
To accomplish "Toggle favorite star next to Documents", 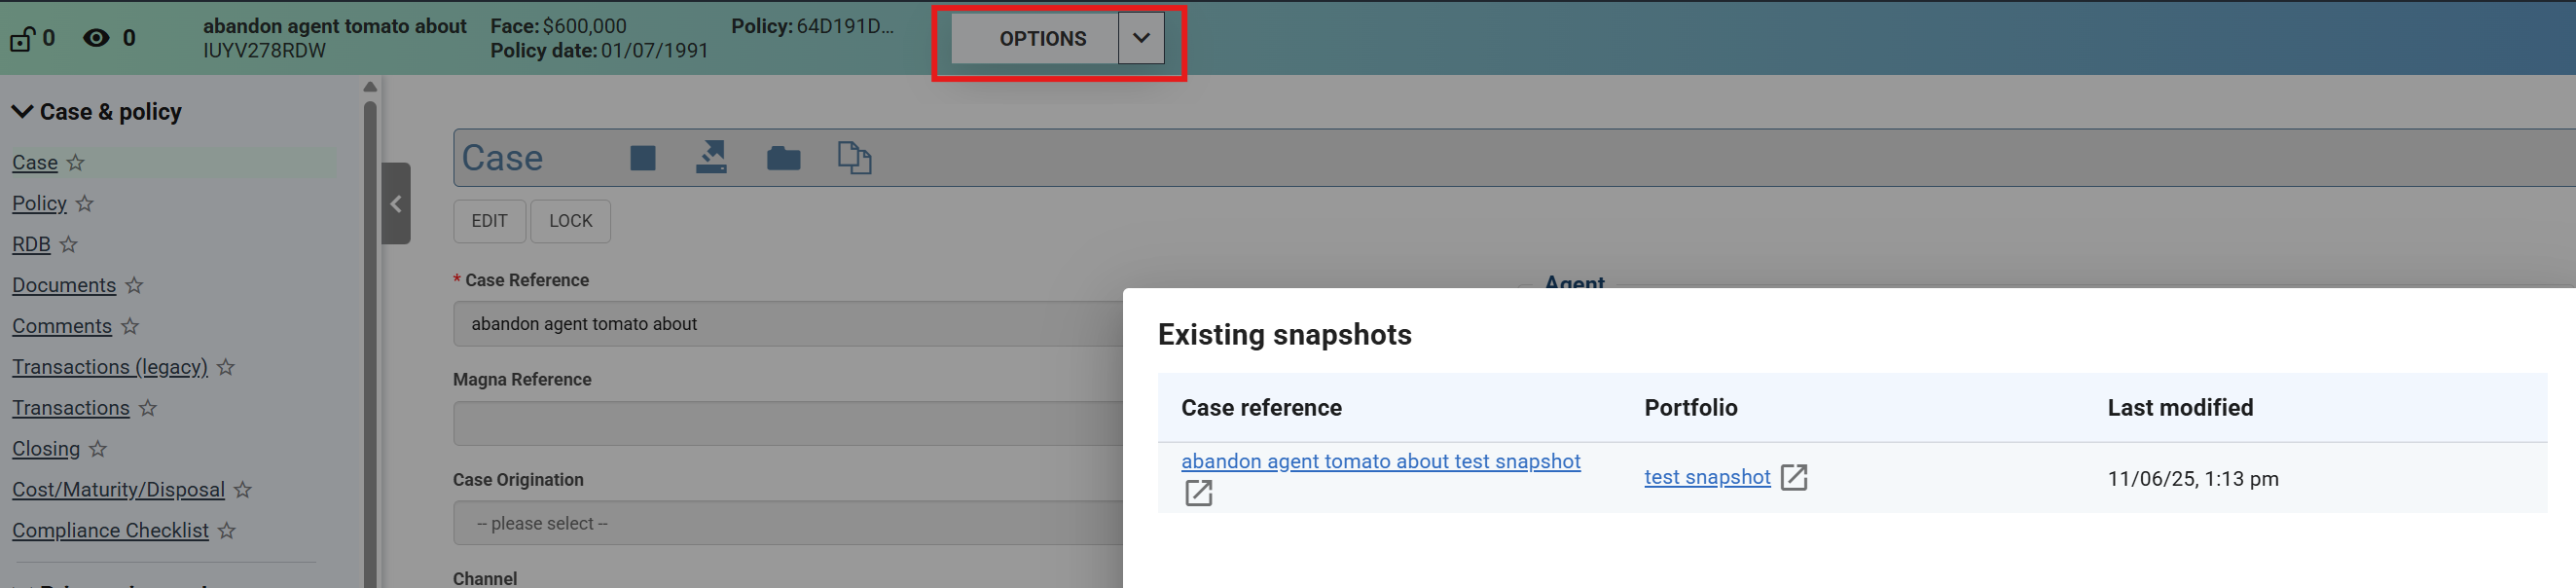I will (x=134, y=286).
